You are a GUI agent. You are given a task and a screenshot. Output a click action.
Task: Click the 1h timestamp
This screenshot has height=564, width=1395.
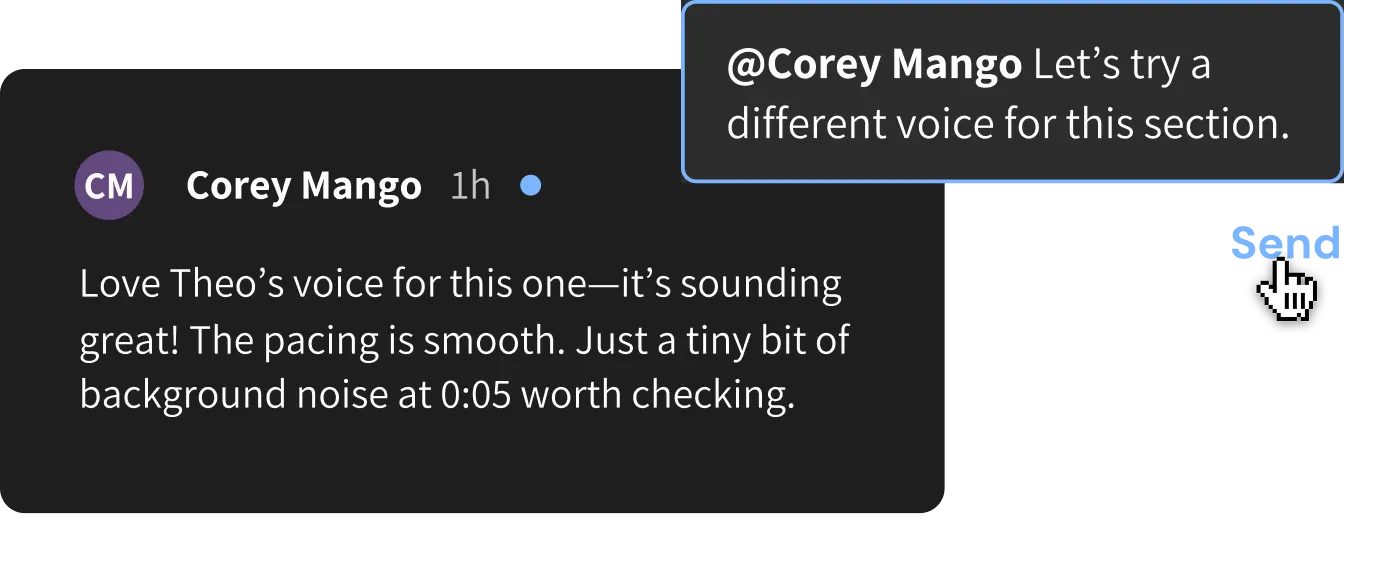coord(470,186)
